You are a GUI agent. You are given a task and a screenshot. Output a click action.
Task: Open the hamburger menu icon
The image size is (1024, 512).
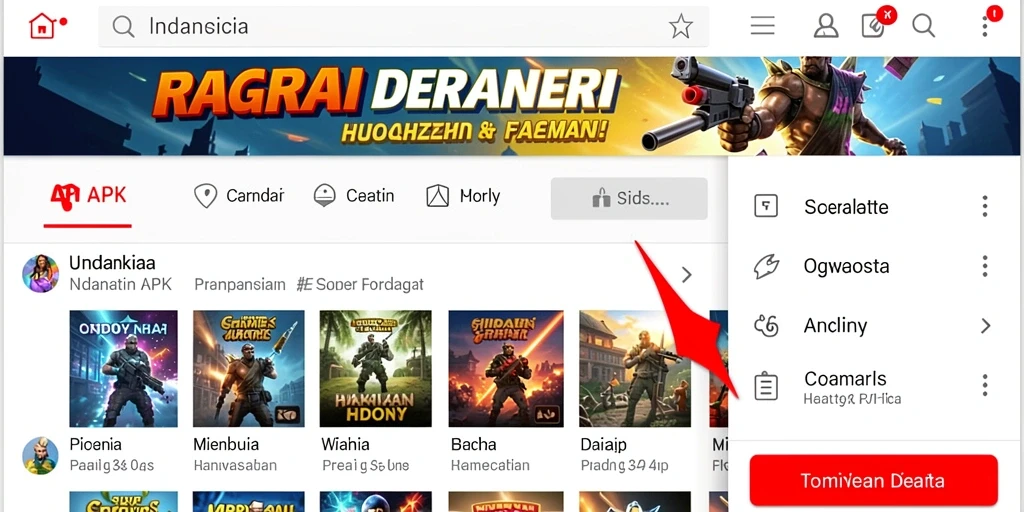click(x=762, y=26)
